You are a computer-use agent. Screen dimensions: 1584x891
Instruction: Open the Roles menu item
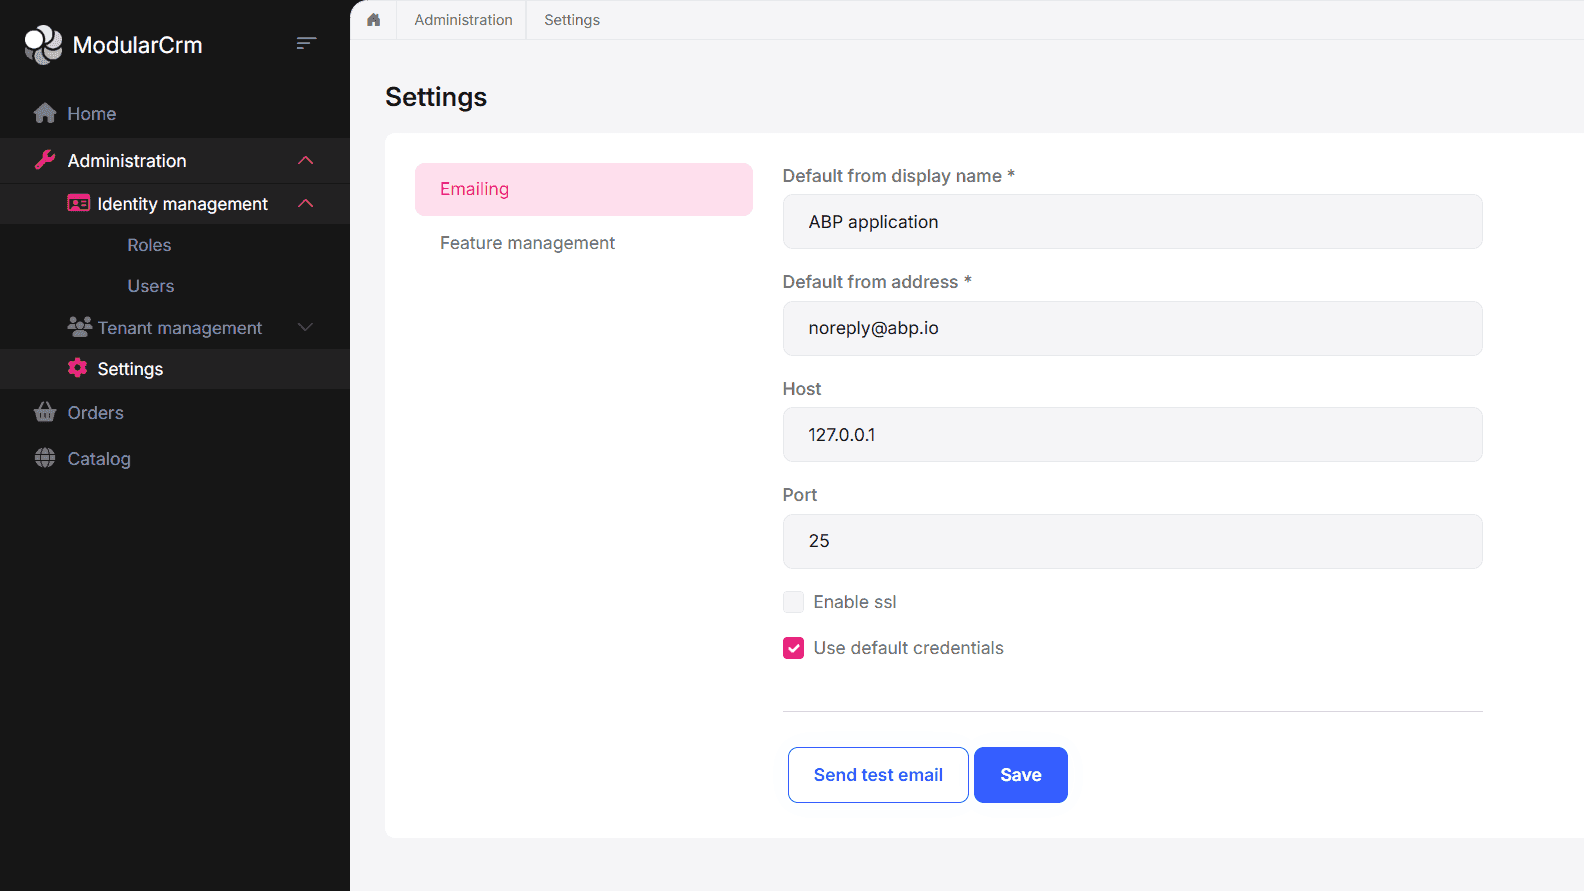point(149,245)
